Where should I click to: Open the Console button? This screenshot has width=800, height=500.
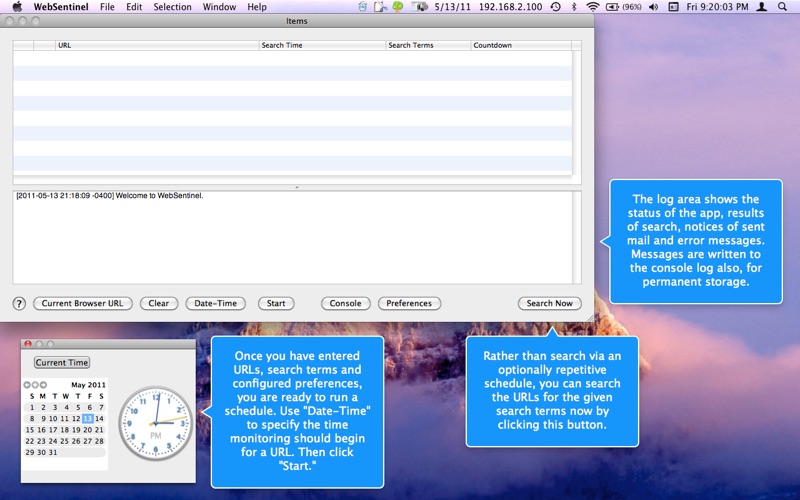(x=345, y=303)
